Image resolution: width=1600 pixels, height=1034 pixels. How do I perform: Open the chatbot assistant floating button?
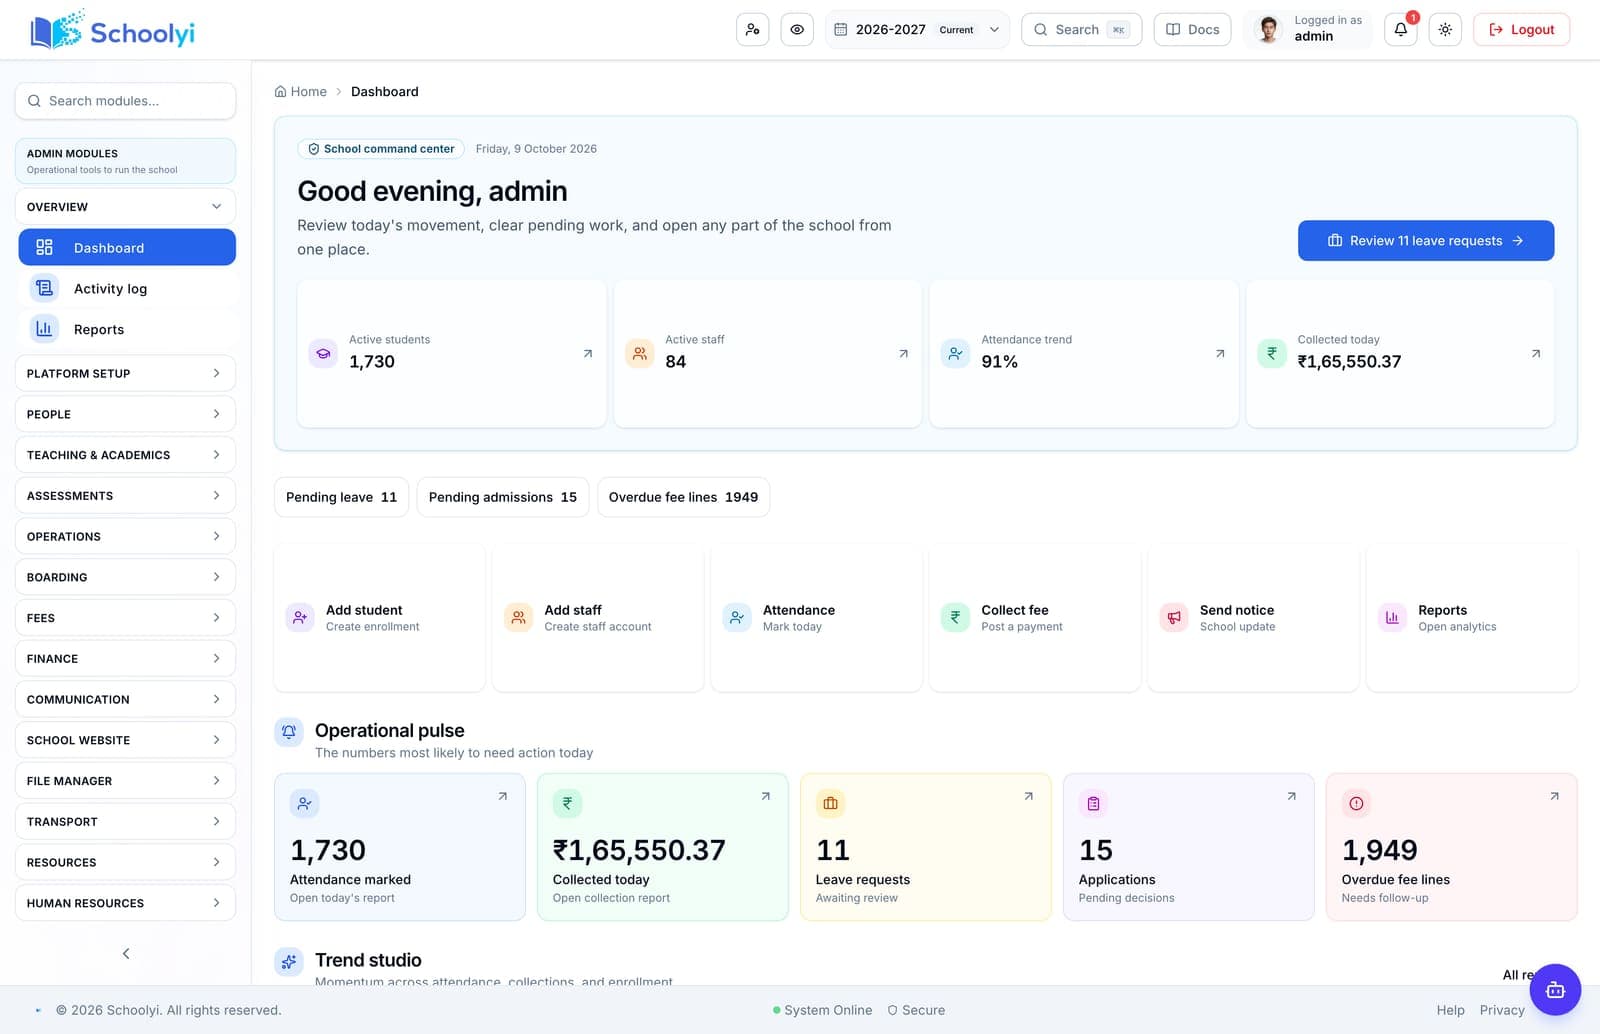1555,990
